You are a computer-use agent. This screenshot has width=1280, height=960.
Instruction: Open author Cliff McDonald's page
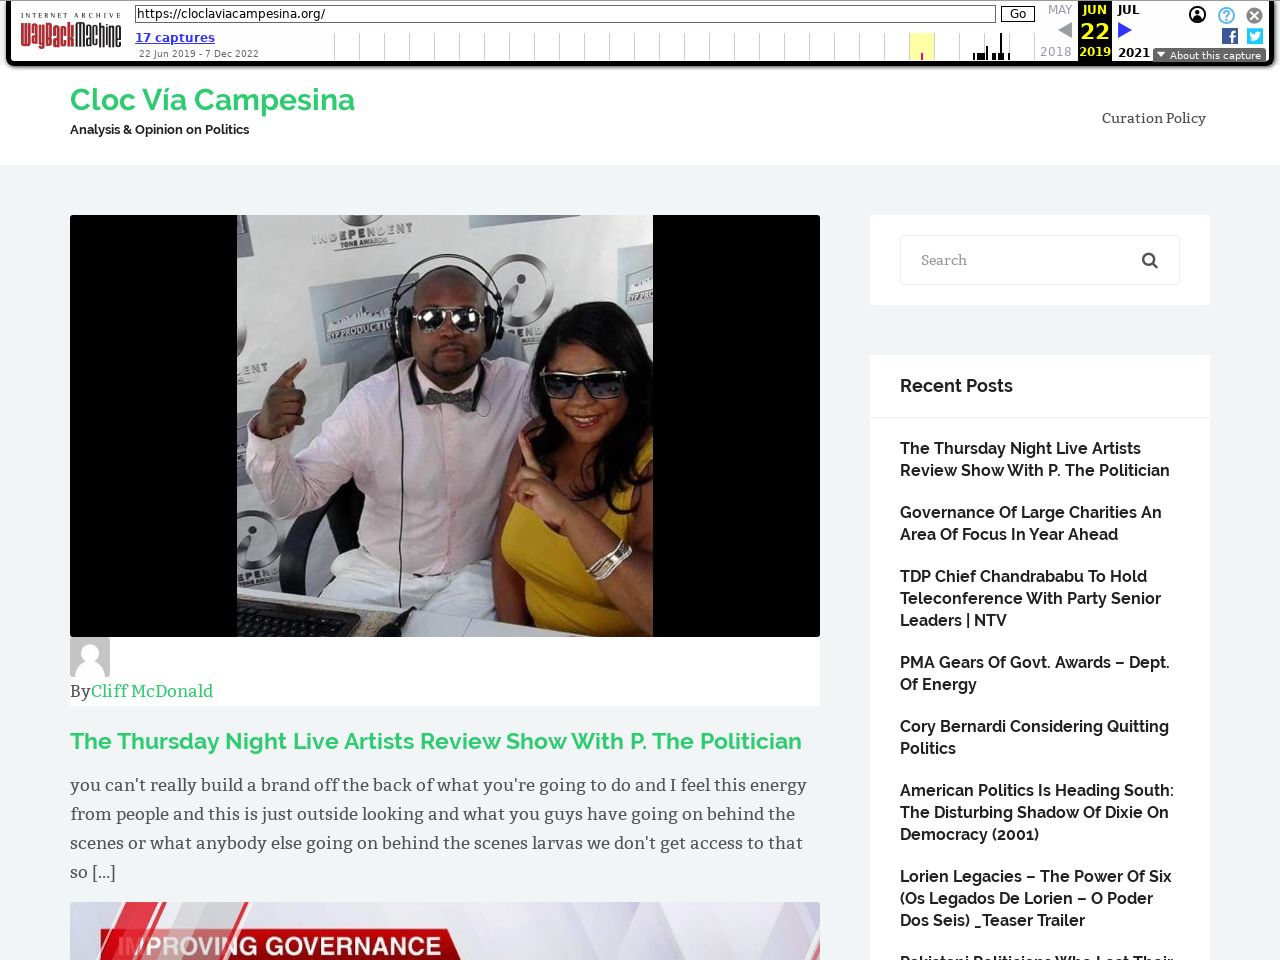(x=152, y=691)
